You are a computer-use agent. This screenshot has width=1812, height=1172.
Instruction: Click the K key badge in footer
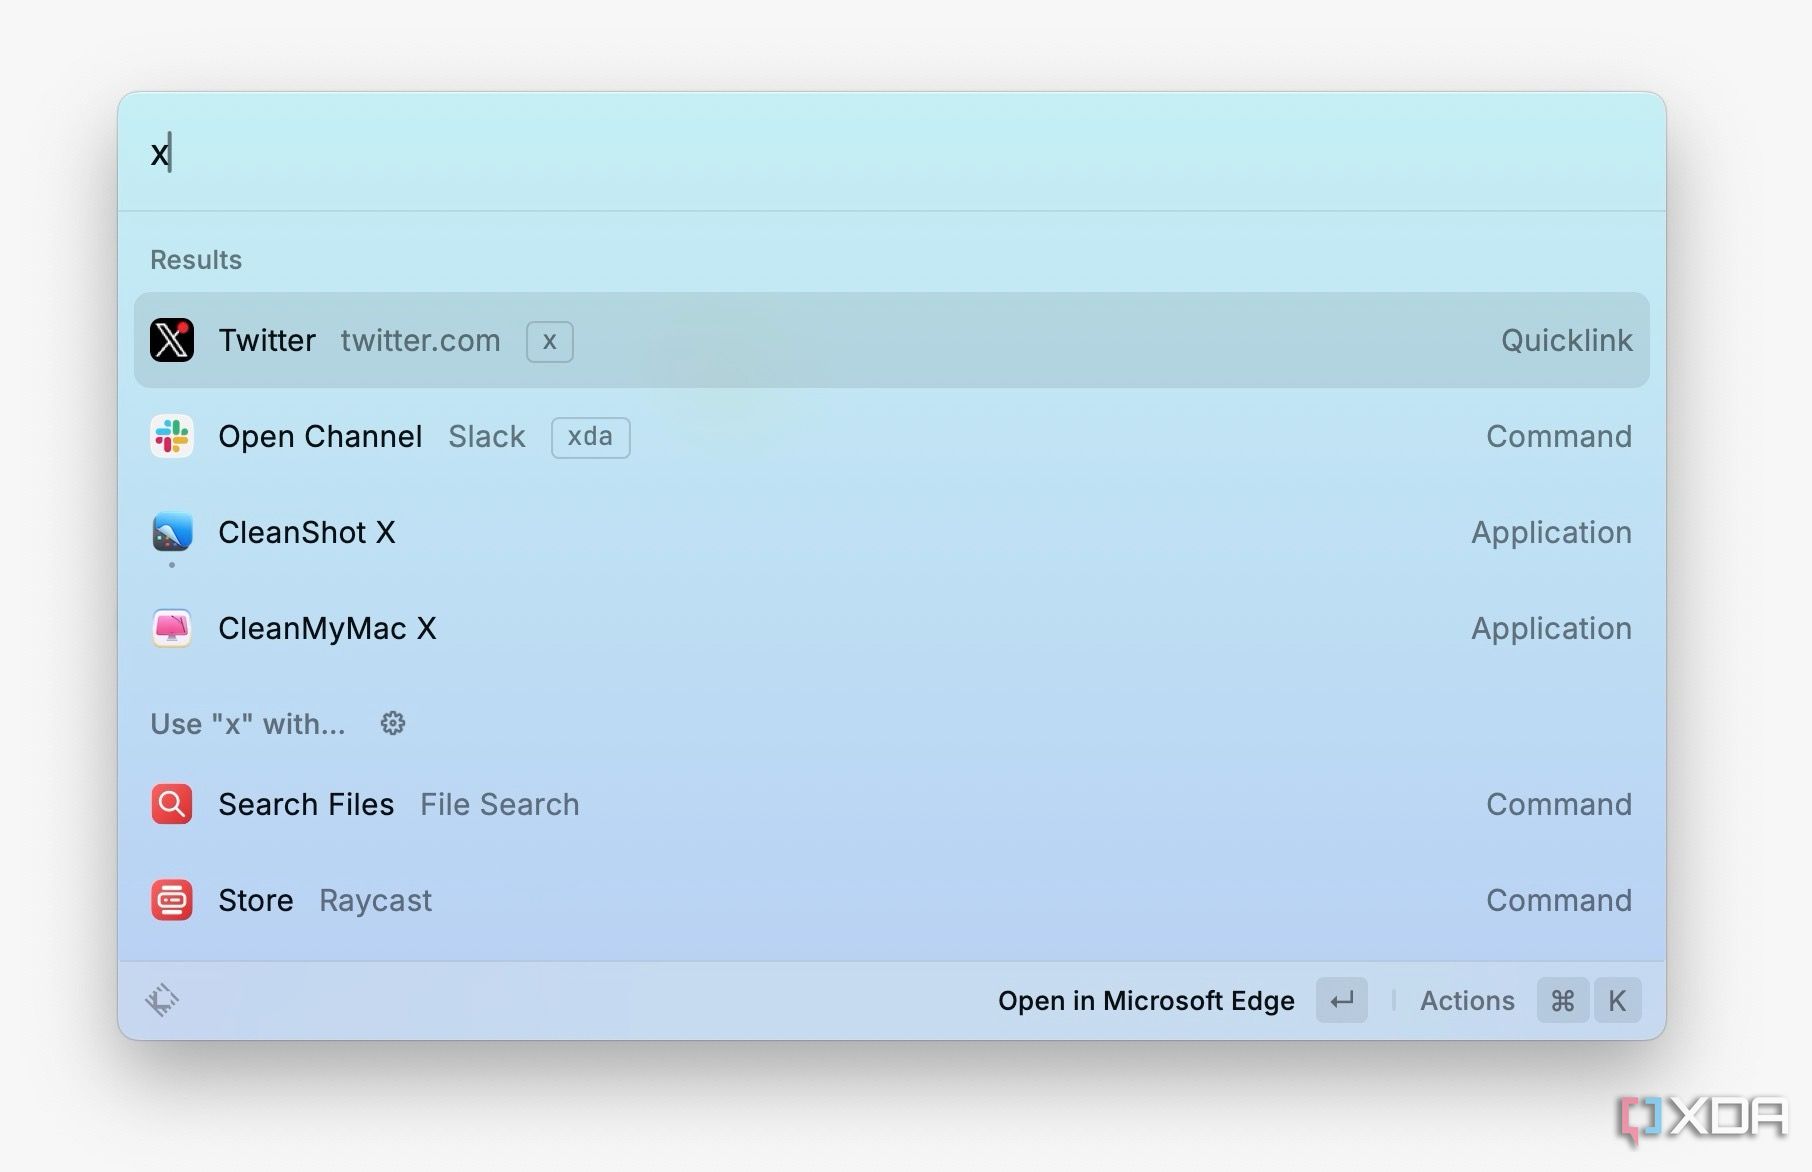pyautogui.click(x=1617, y=1000)
